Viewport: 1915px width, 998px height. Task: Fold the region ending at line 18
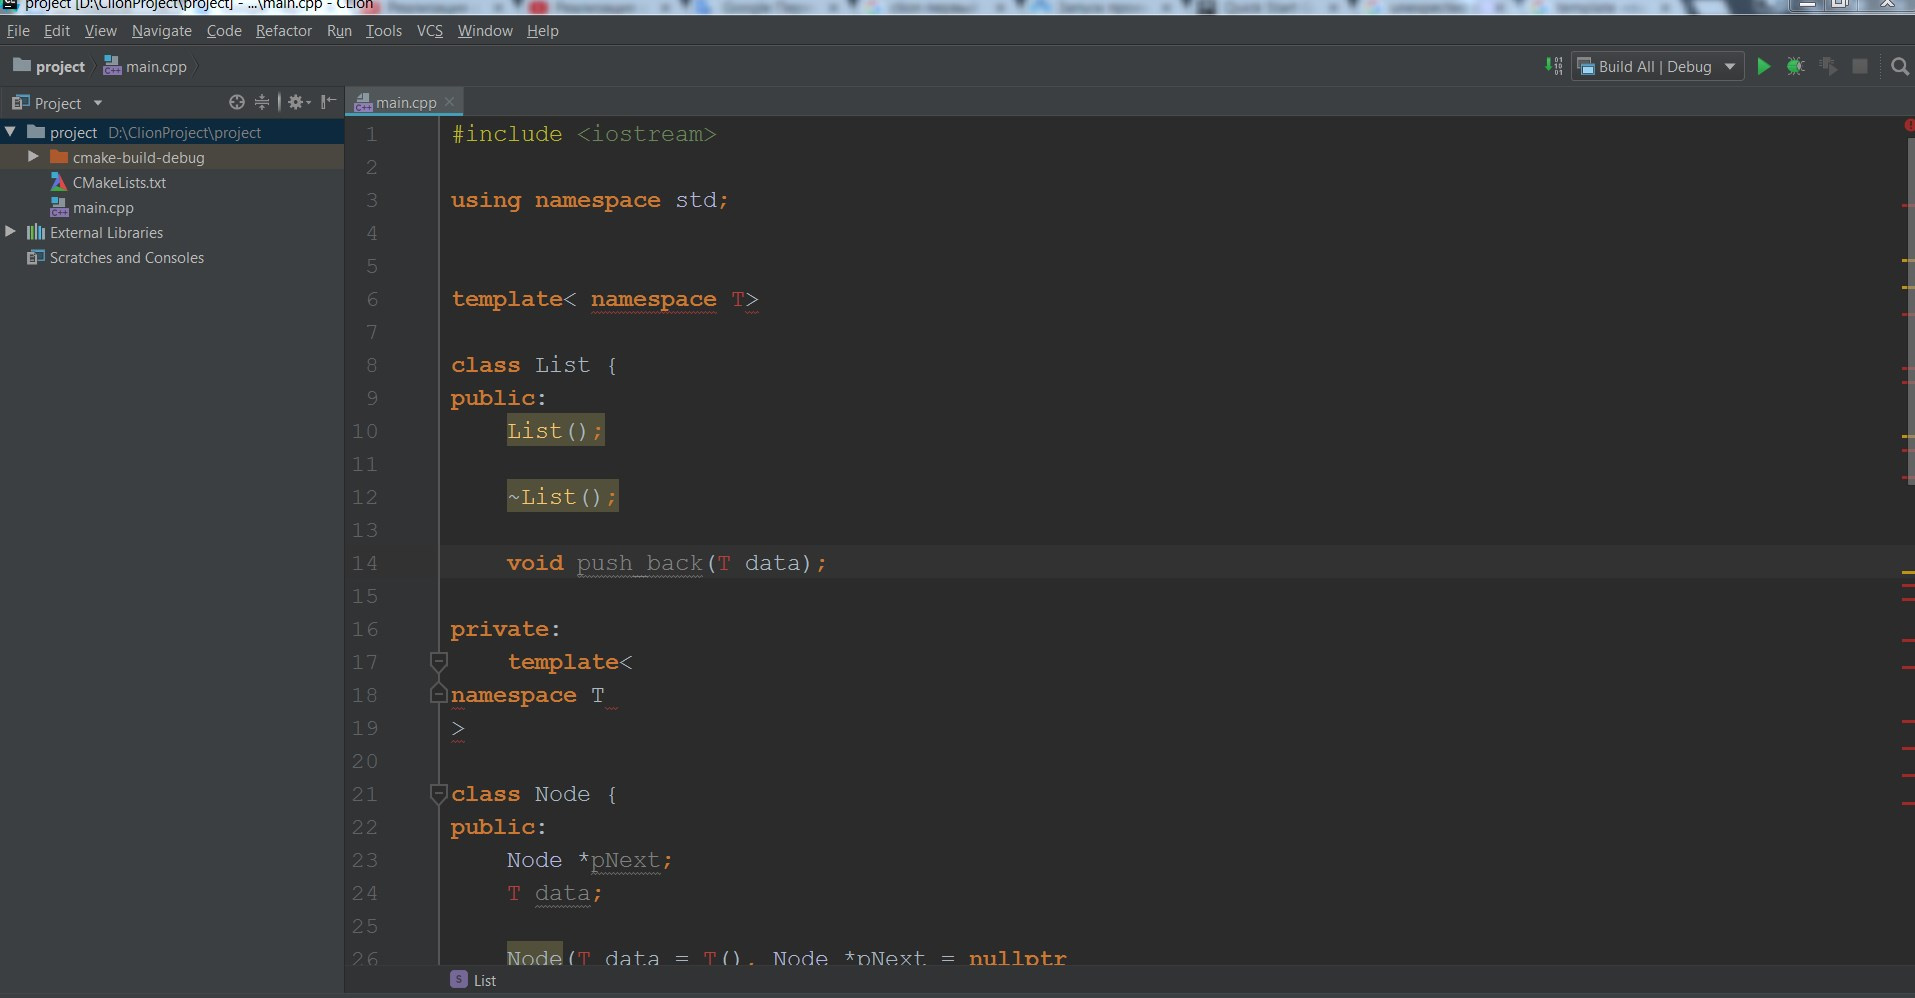point(438,694)
